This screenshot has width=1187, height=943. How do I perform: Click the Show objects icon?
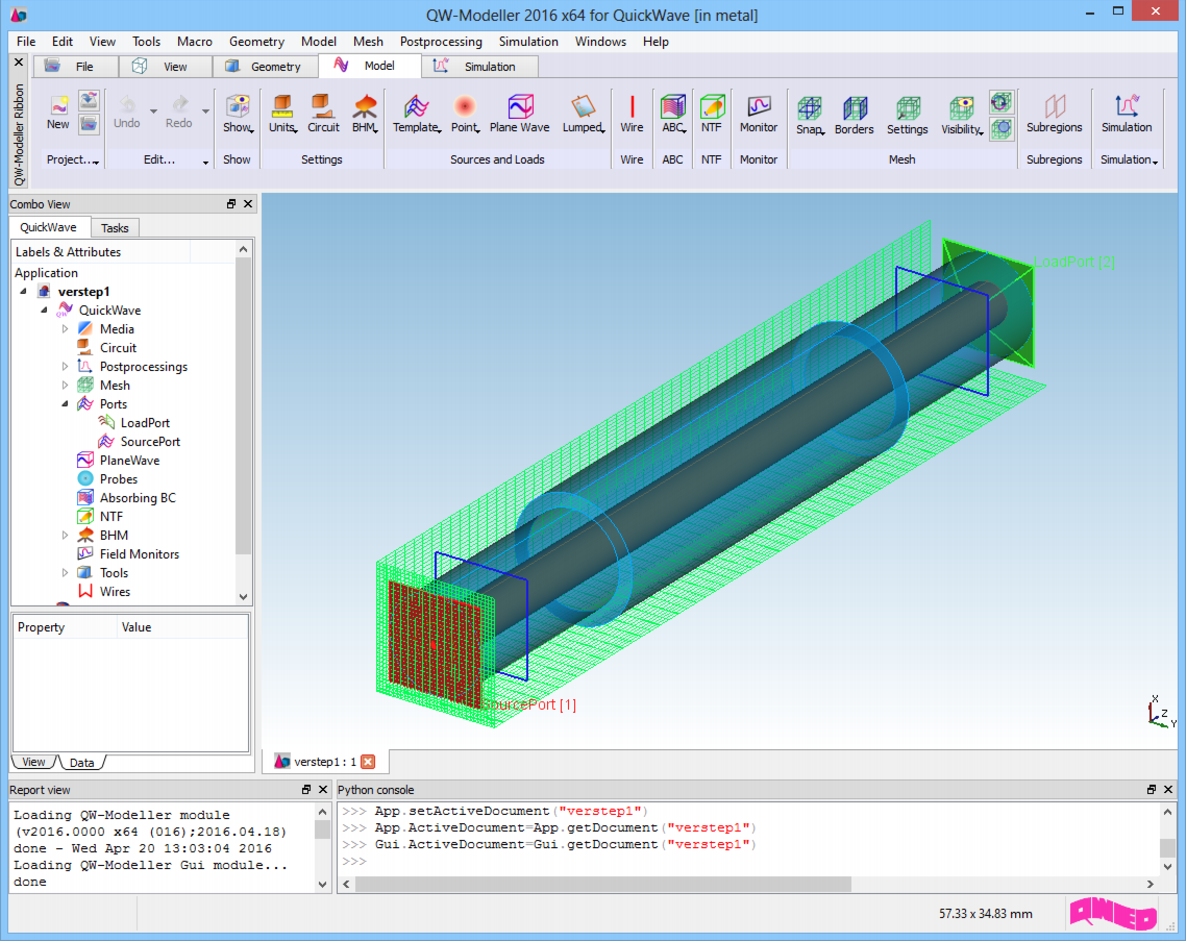point(237,114)
